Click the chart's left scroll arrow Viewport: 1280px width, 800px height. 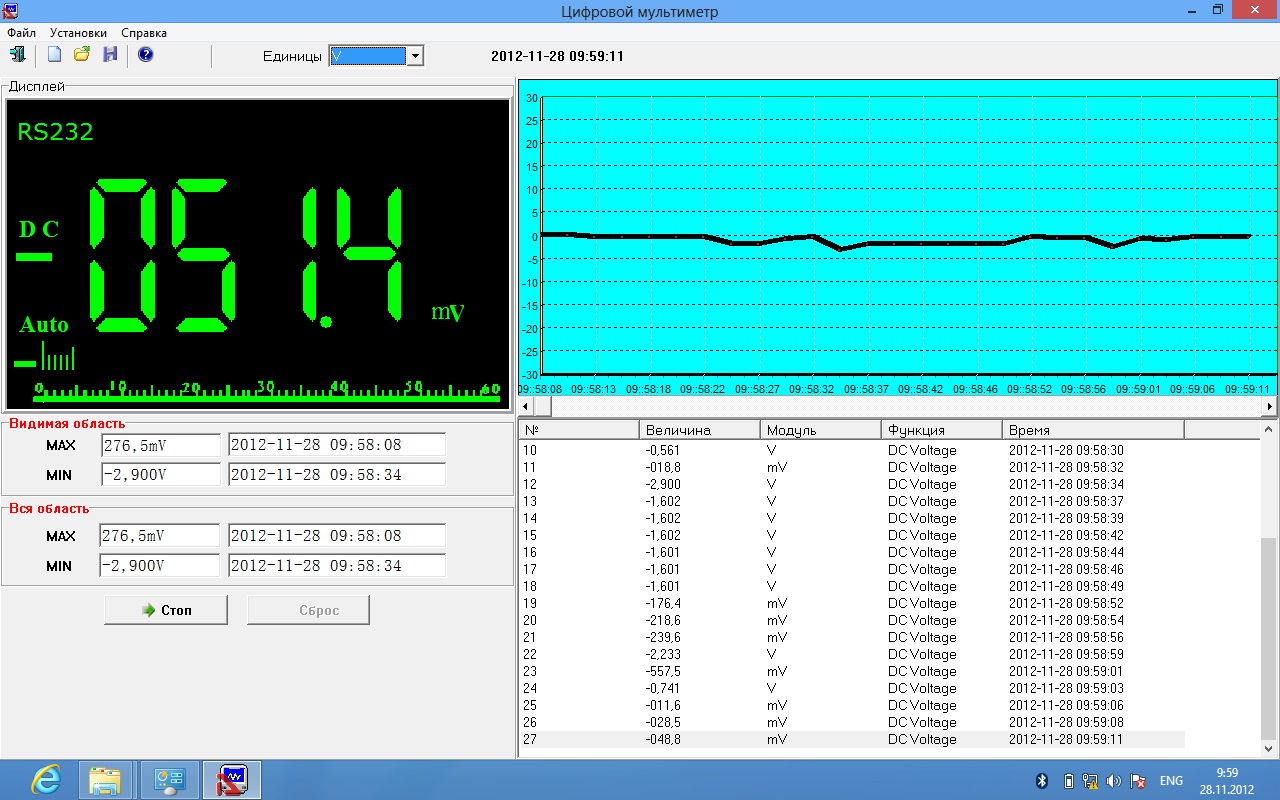(527, 407)
